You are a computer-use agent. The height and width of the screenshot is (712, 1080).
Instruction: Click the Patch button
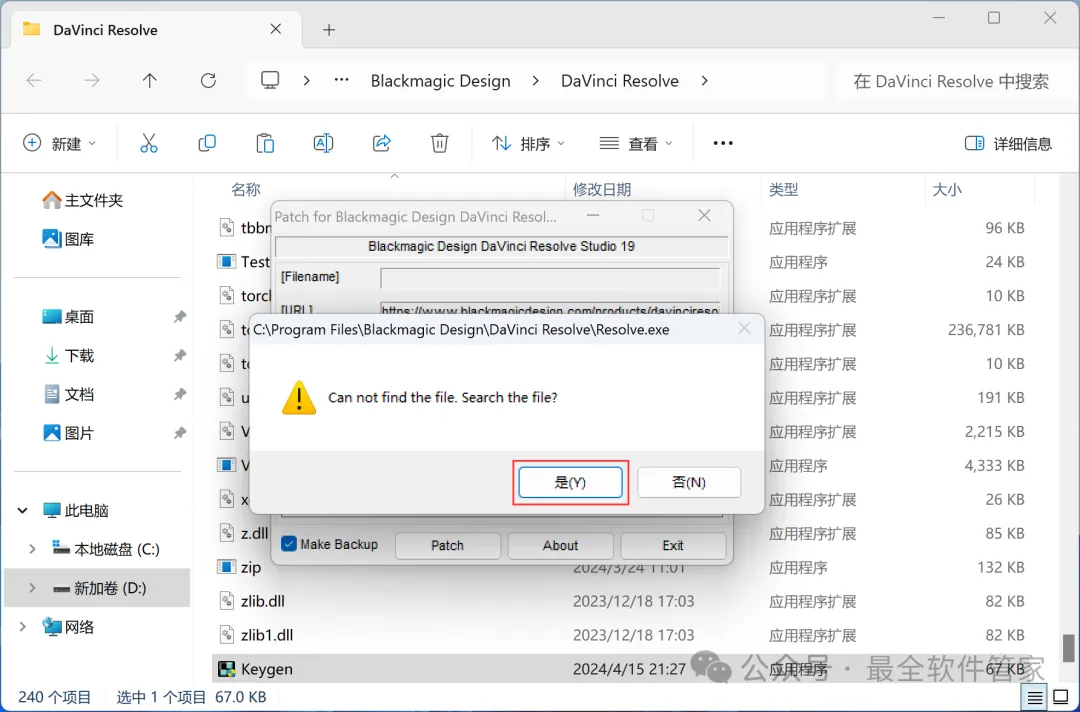(x=448, y=545)
